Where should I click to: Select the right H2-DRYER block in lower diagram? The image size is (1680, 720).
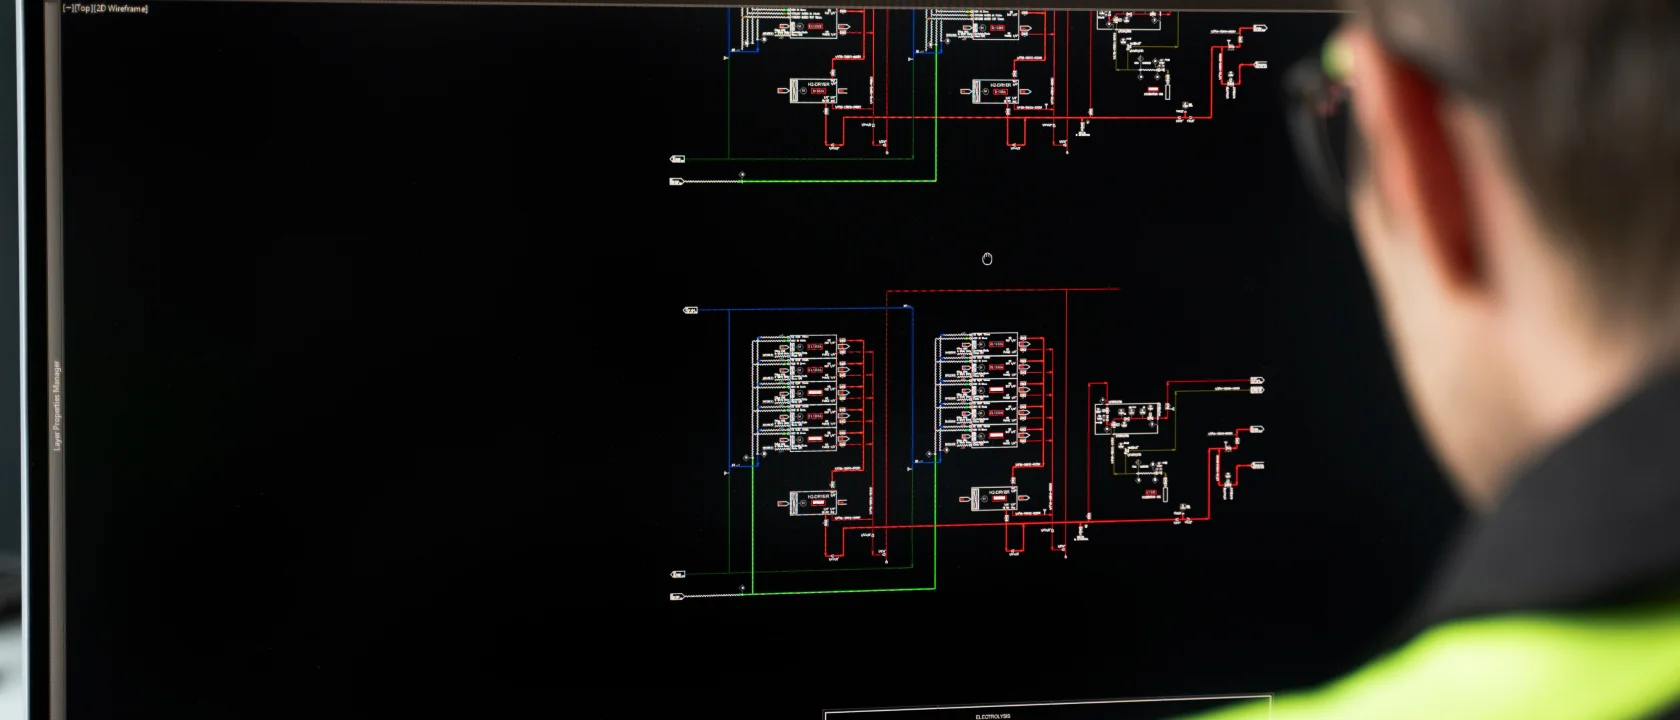(995, 498)
